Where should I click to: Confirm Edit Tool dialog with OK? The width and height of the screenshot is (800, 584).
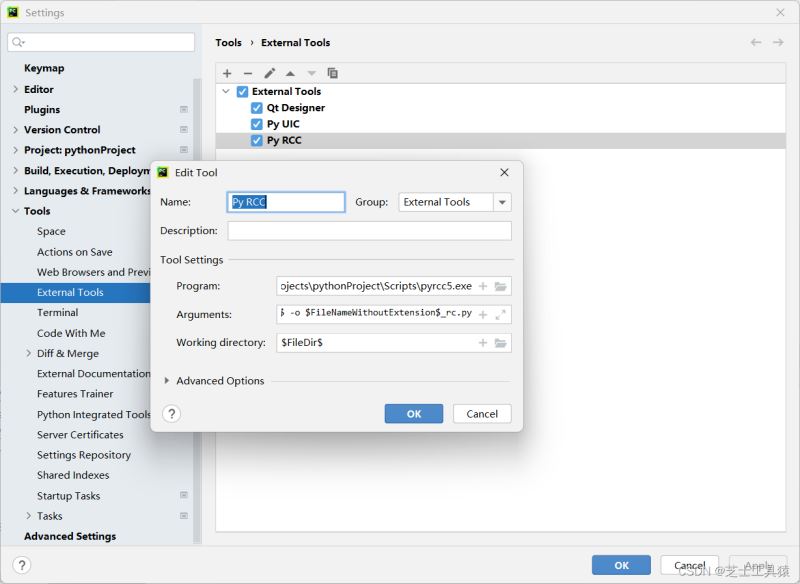pyautogui.click(x=414, y=414)
